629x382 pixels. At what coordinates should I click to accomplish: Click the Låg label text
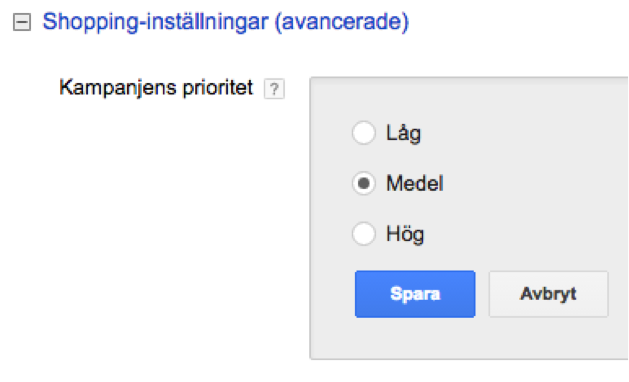404,133
